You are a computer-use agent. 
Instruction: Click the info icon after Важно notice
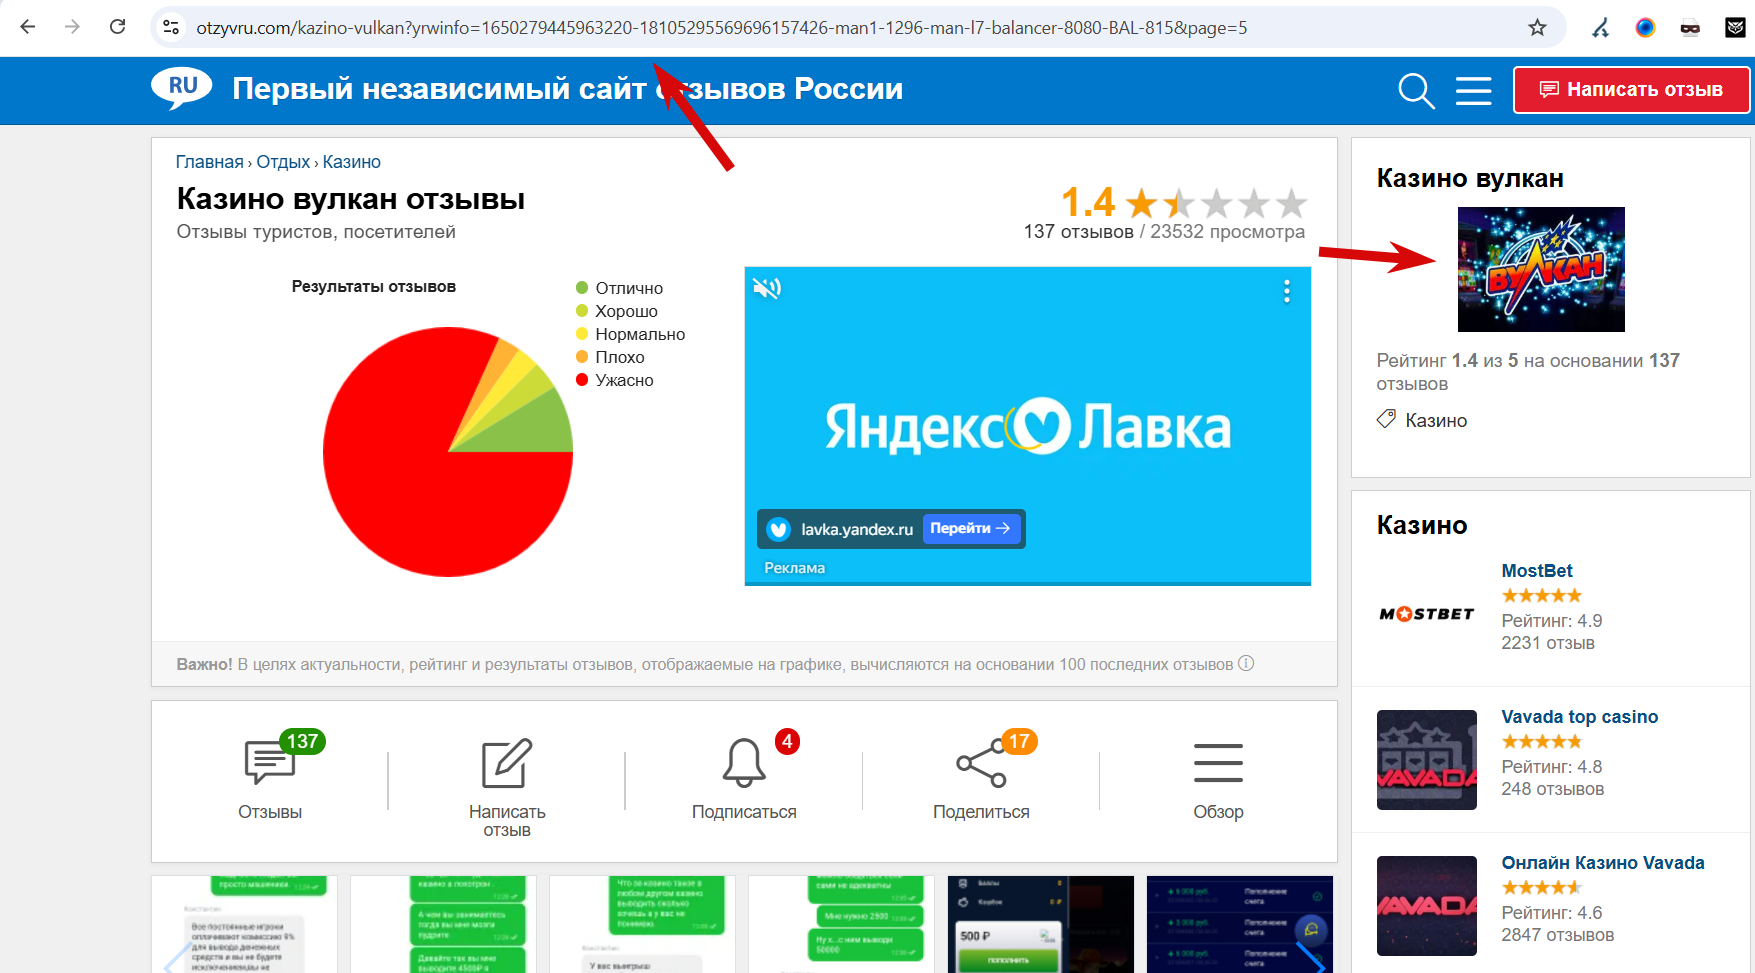(x=1246, y=663)
